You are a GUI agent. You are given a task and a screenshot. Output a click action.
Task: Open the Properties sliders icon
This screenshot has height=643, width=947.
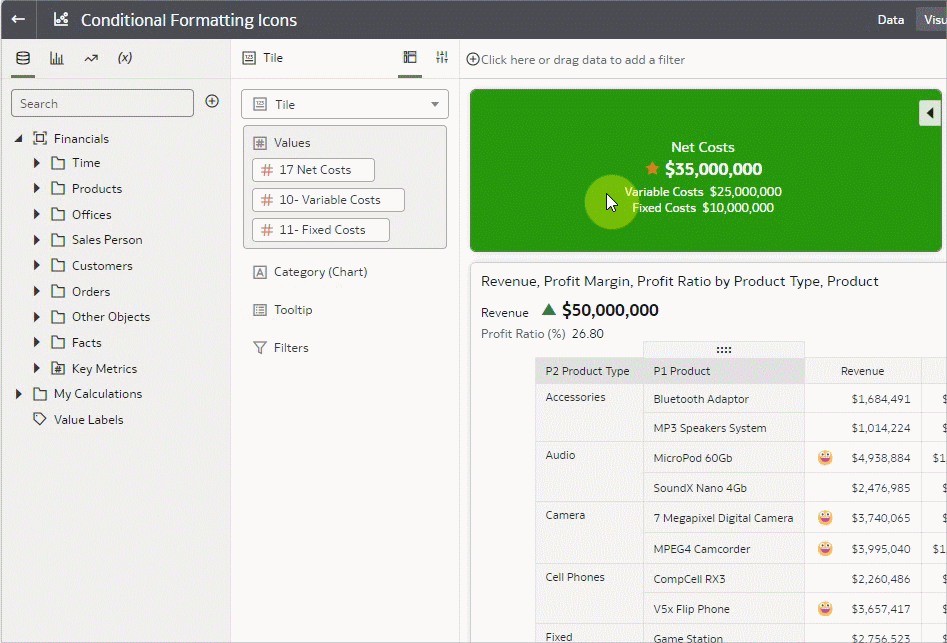pyautogui.click(x=442, y=57)
